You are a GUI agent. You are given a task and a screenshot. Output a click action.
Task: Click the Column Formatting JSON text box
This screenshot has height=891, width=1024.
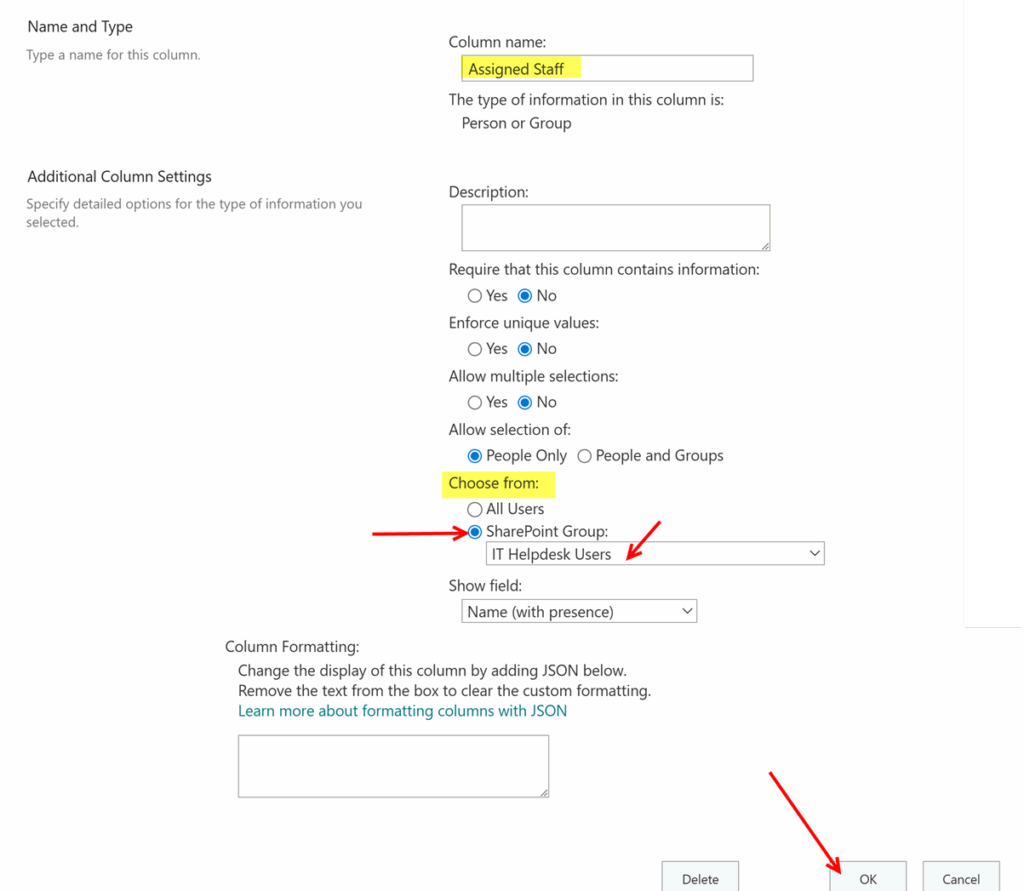(x=393, y=766)
